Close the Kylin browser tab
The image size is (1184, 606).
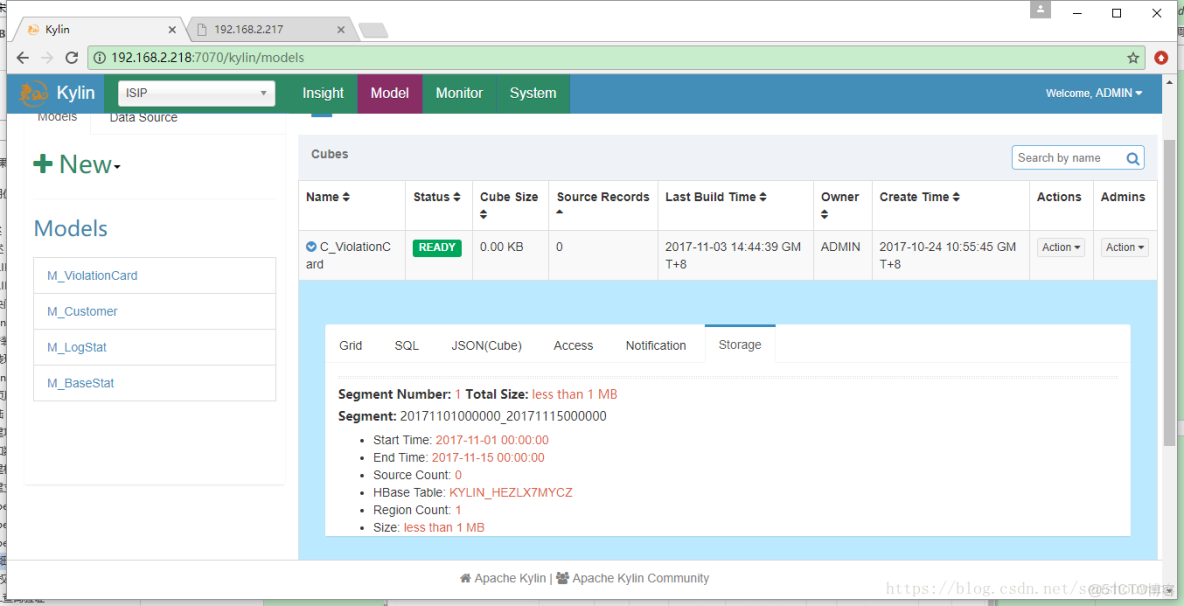click(172, 29)
